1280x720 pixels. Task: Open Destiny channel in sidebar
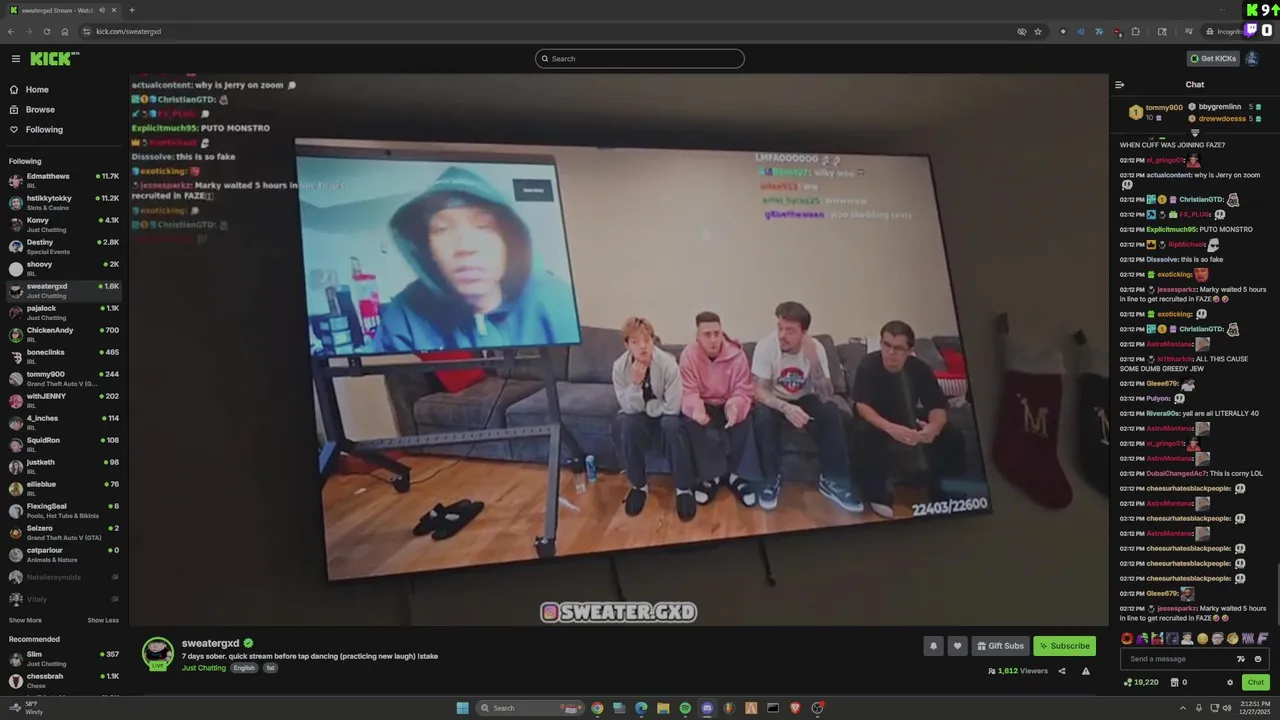coord(64,246)
